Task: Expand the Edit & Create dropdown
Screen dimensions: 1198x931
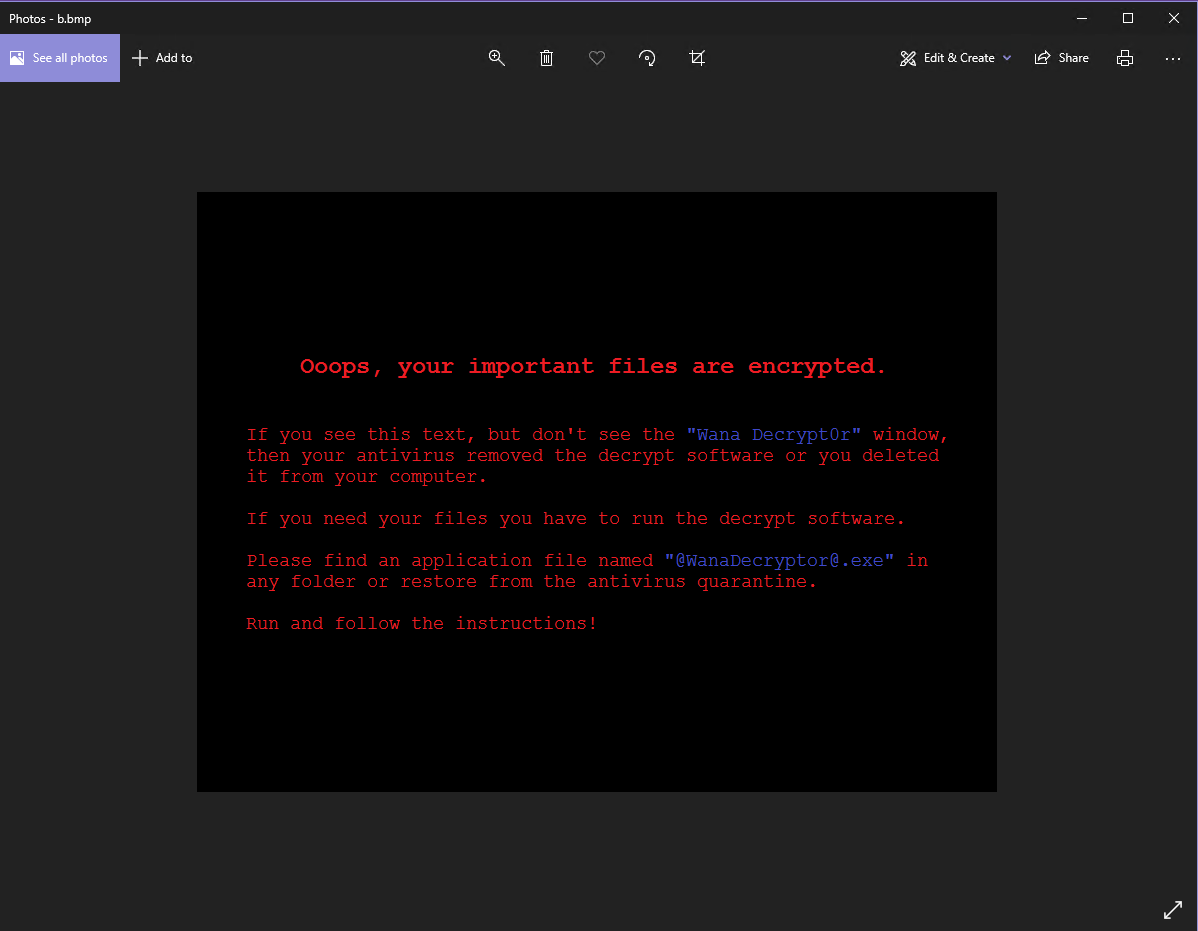Action: click(956, 58)
